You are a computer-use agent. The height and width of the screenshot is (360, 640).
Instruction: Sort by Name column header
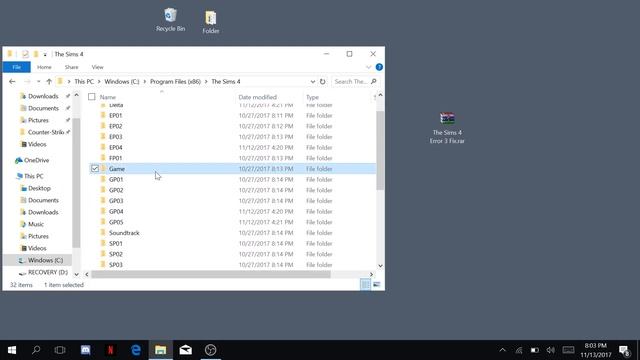coord(108,97)
